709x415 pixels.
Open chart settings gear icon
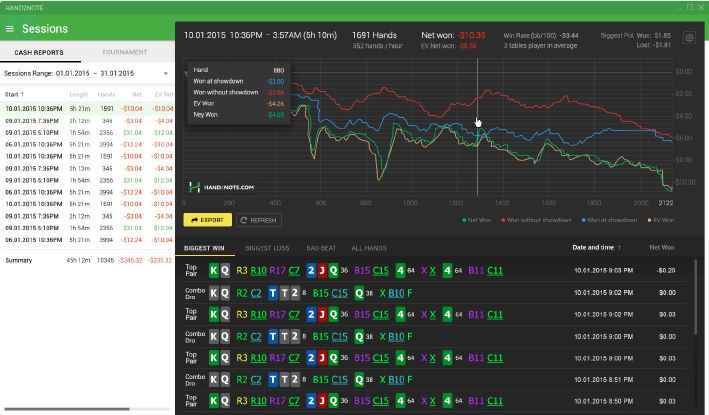click(x=688, y=38)
